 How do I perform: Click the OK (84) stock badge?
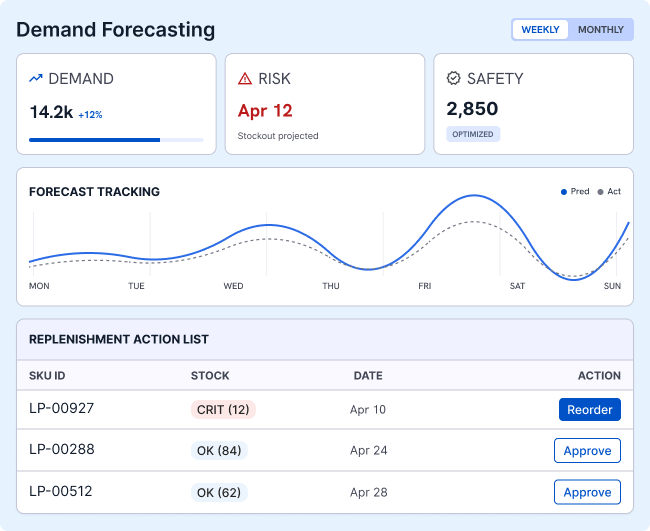219,451
